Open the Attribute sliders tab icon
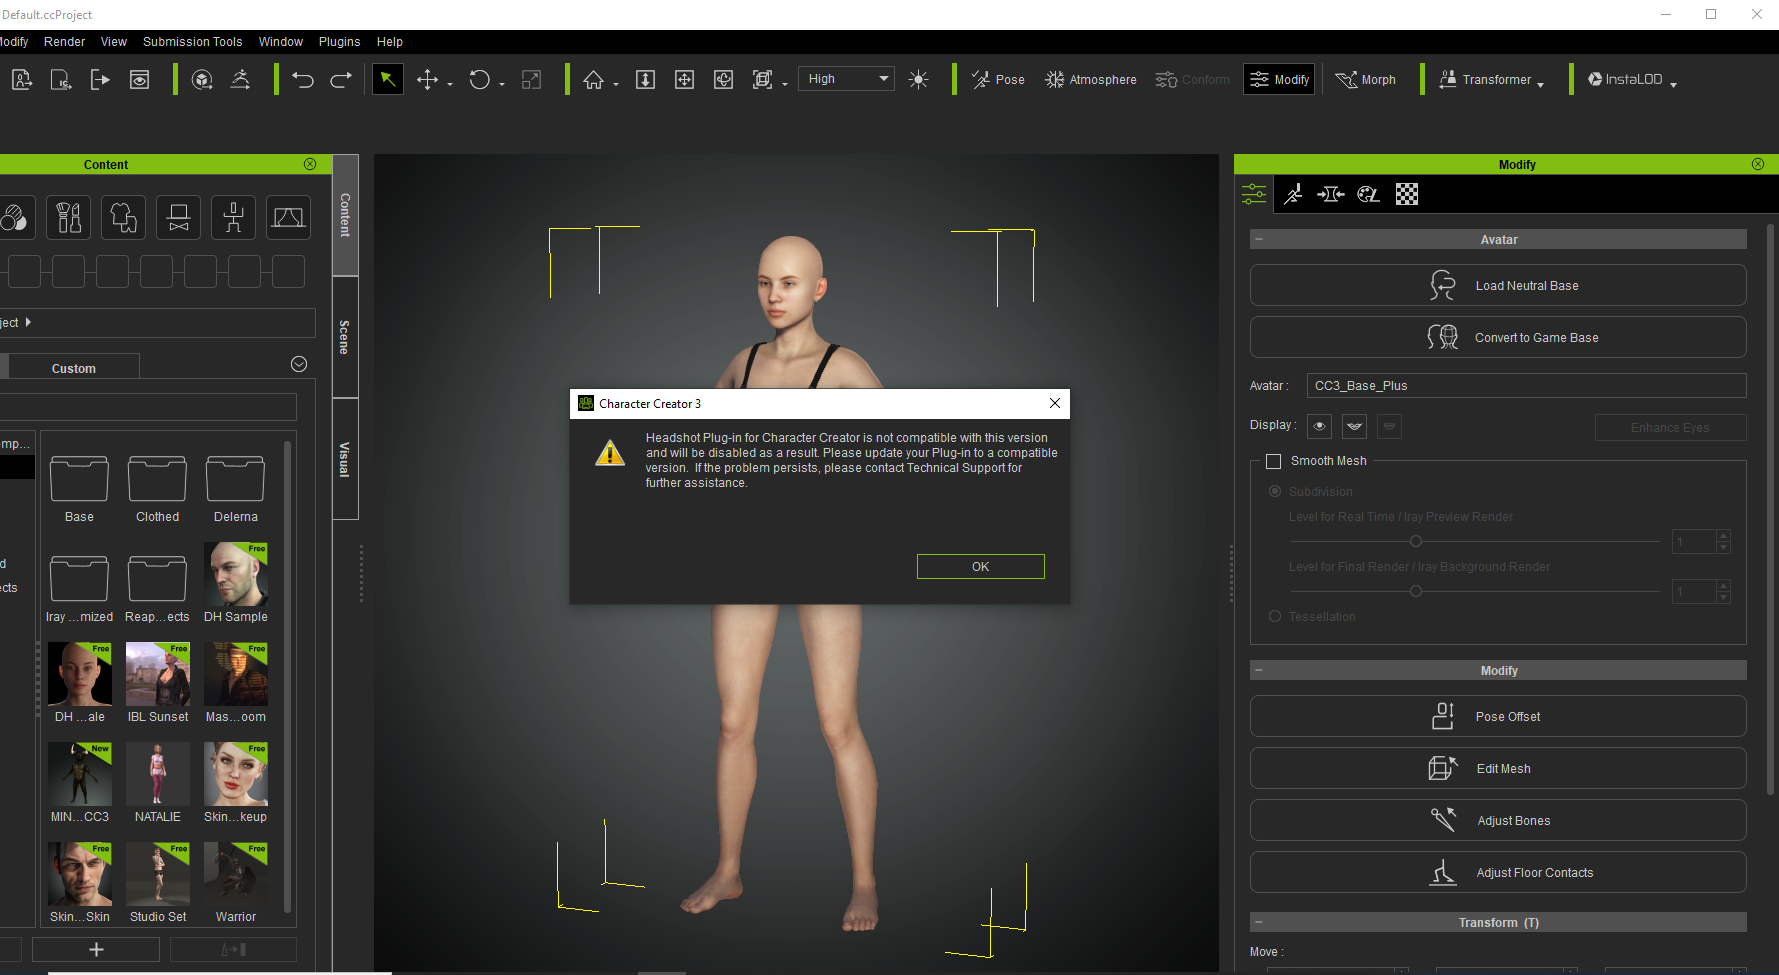 [1254, 194]
